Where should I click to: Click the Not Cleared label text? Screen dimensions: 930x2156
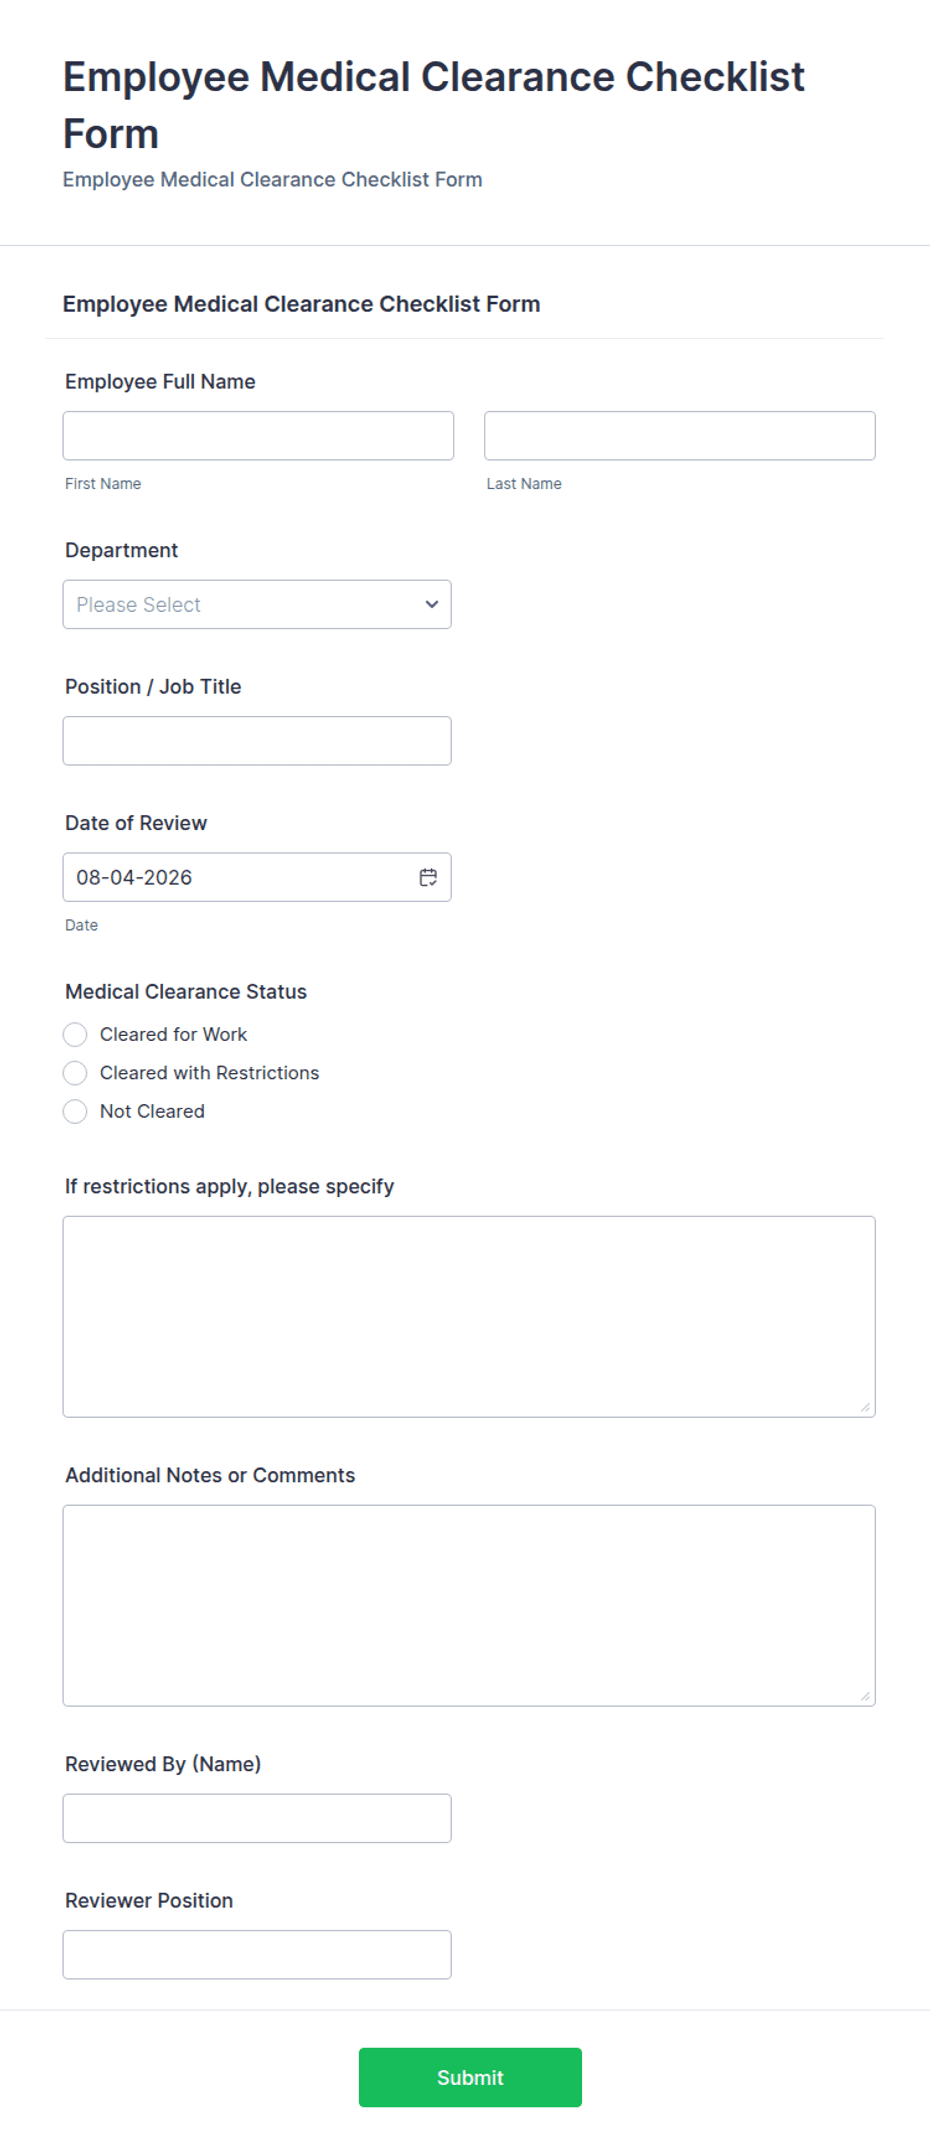(x=152, y=1111)
